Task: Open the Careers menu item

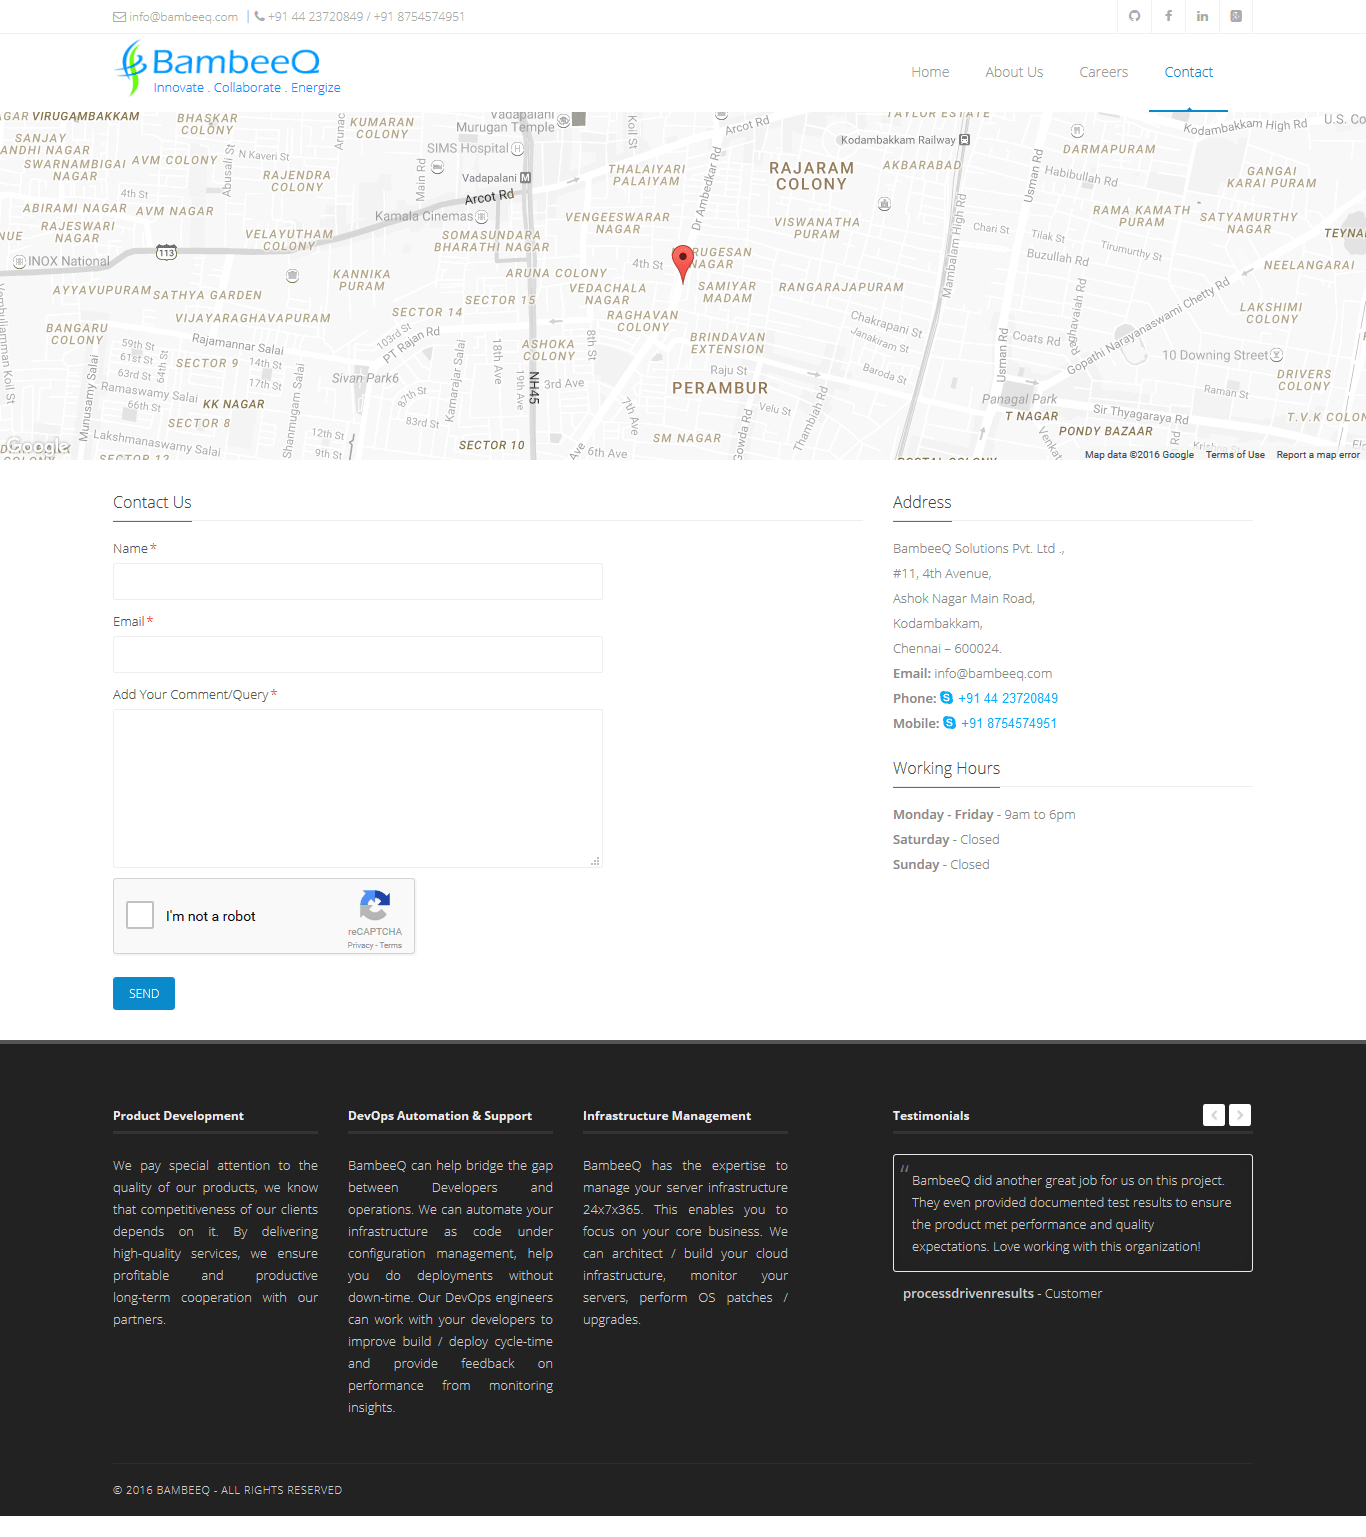Action: 1103,72
